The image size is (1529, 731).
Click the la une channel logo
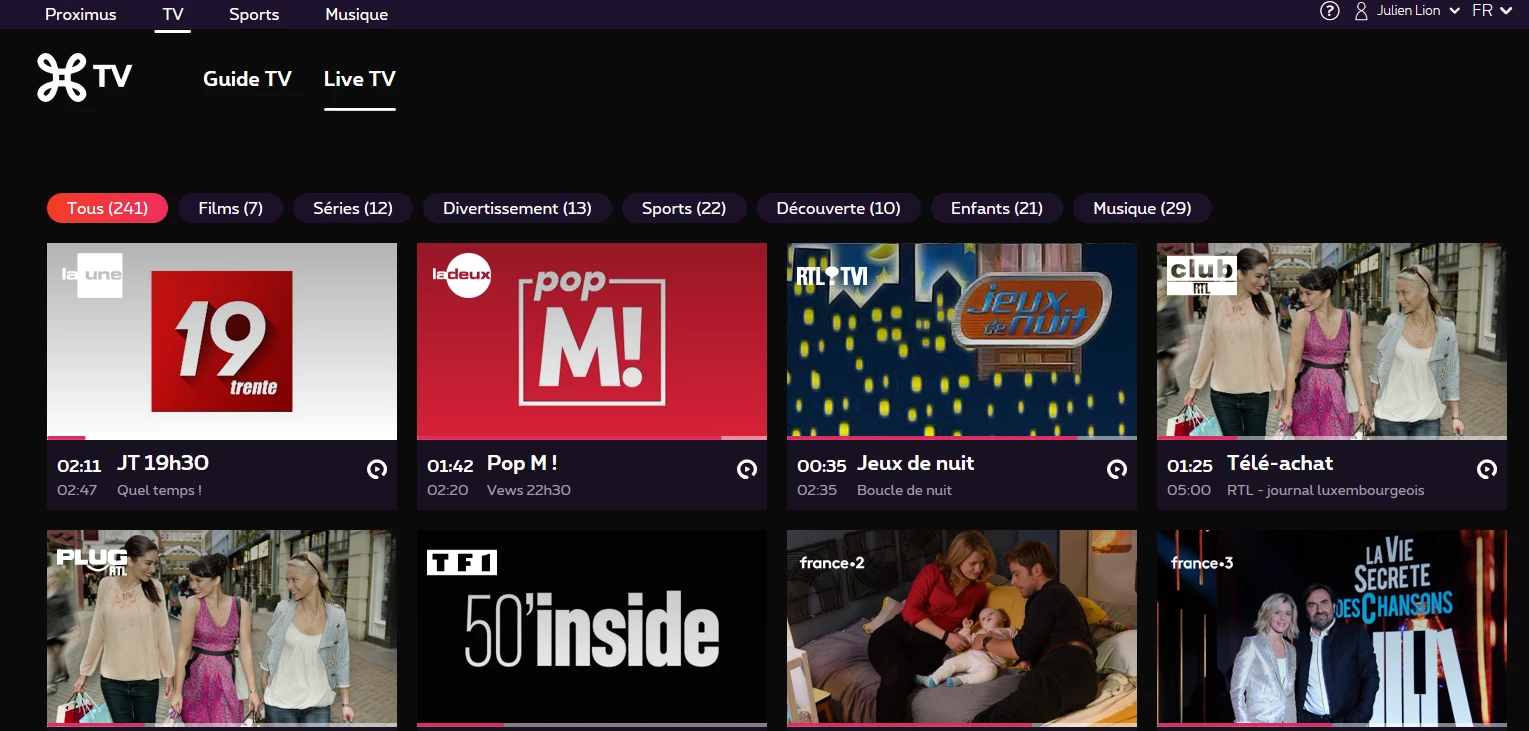(91, 275)
